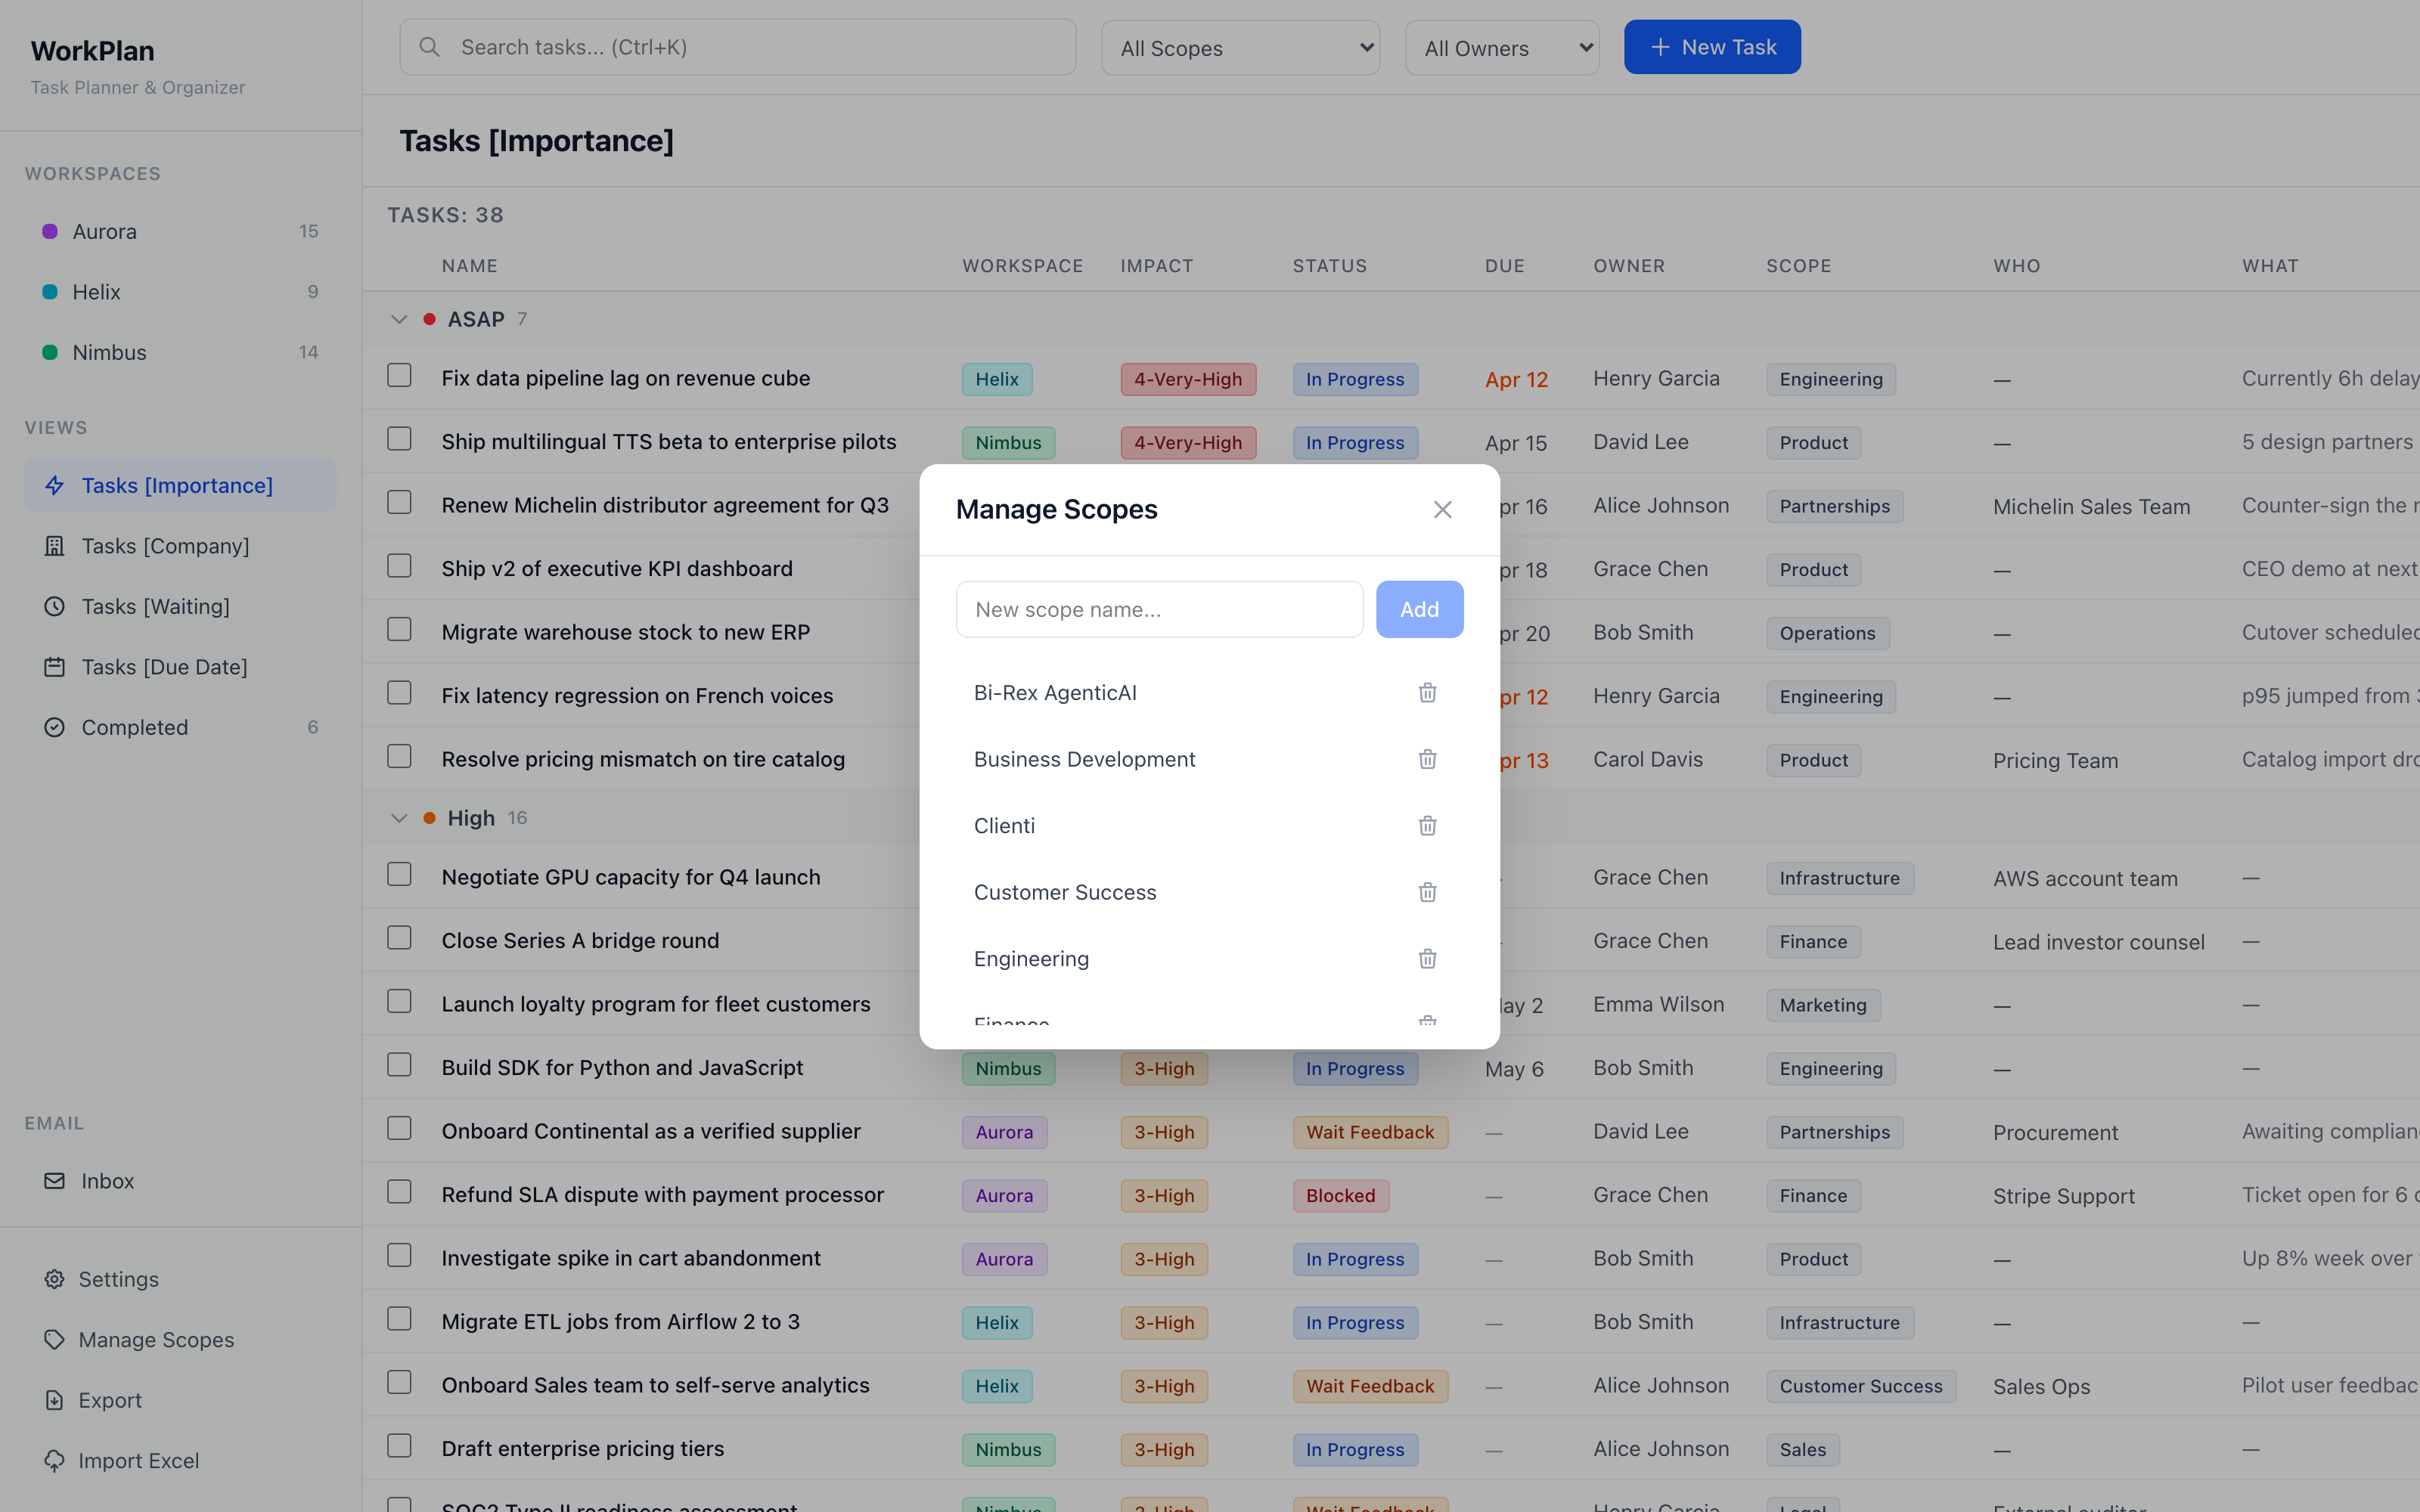2420x1512 pixels.
Task: Tick checkbox for Build SDK for Python task
Action: pyautogui.click(x=399, y=1065)
